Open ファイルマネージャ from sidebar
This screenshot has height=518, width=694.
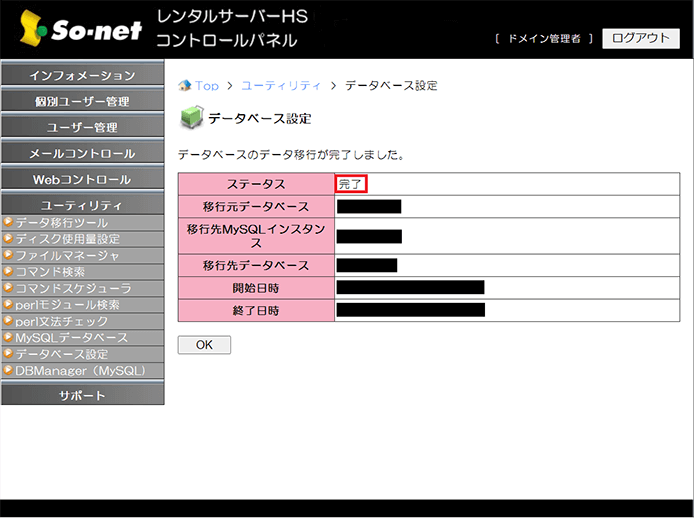click(x=67, y=255)
